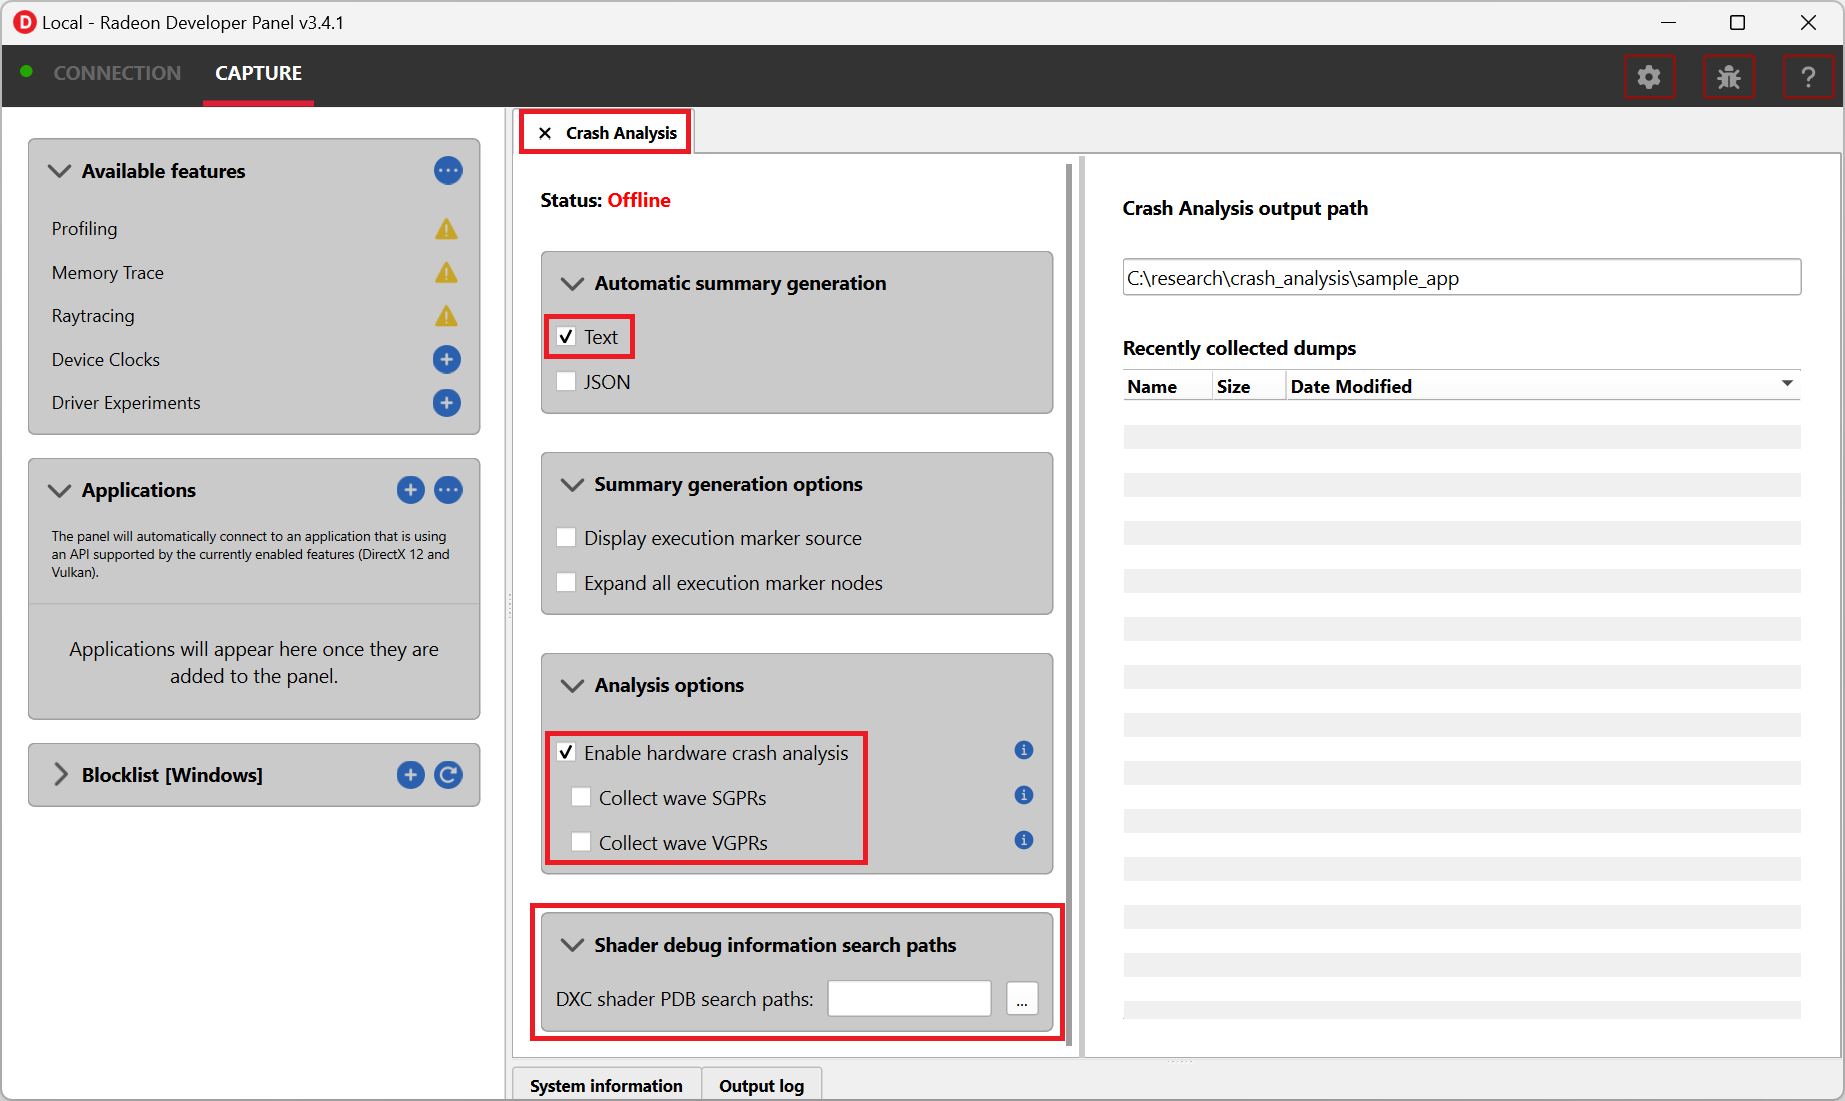Switch to the CONNECTION tab
Image resolution: width=1845 pixels, height=1101 pixels.
(x=117, y=73)
